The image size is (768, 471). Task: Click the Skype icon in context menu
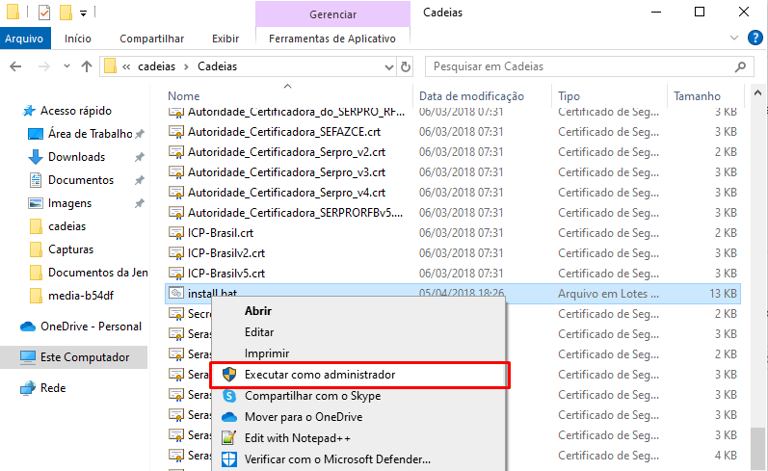[229, 396]
